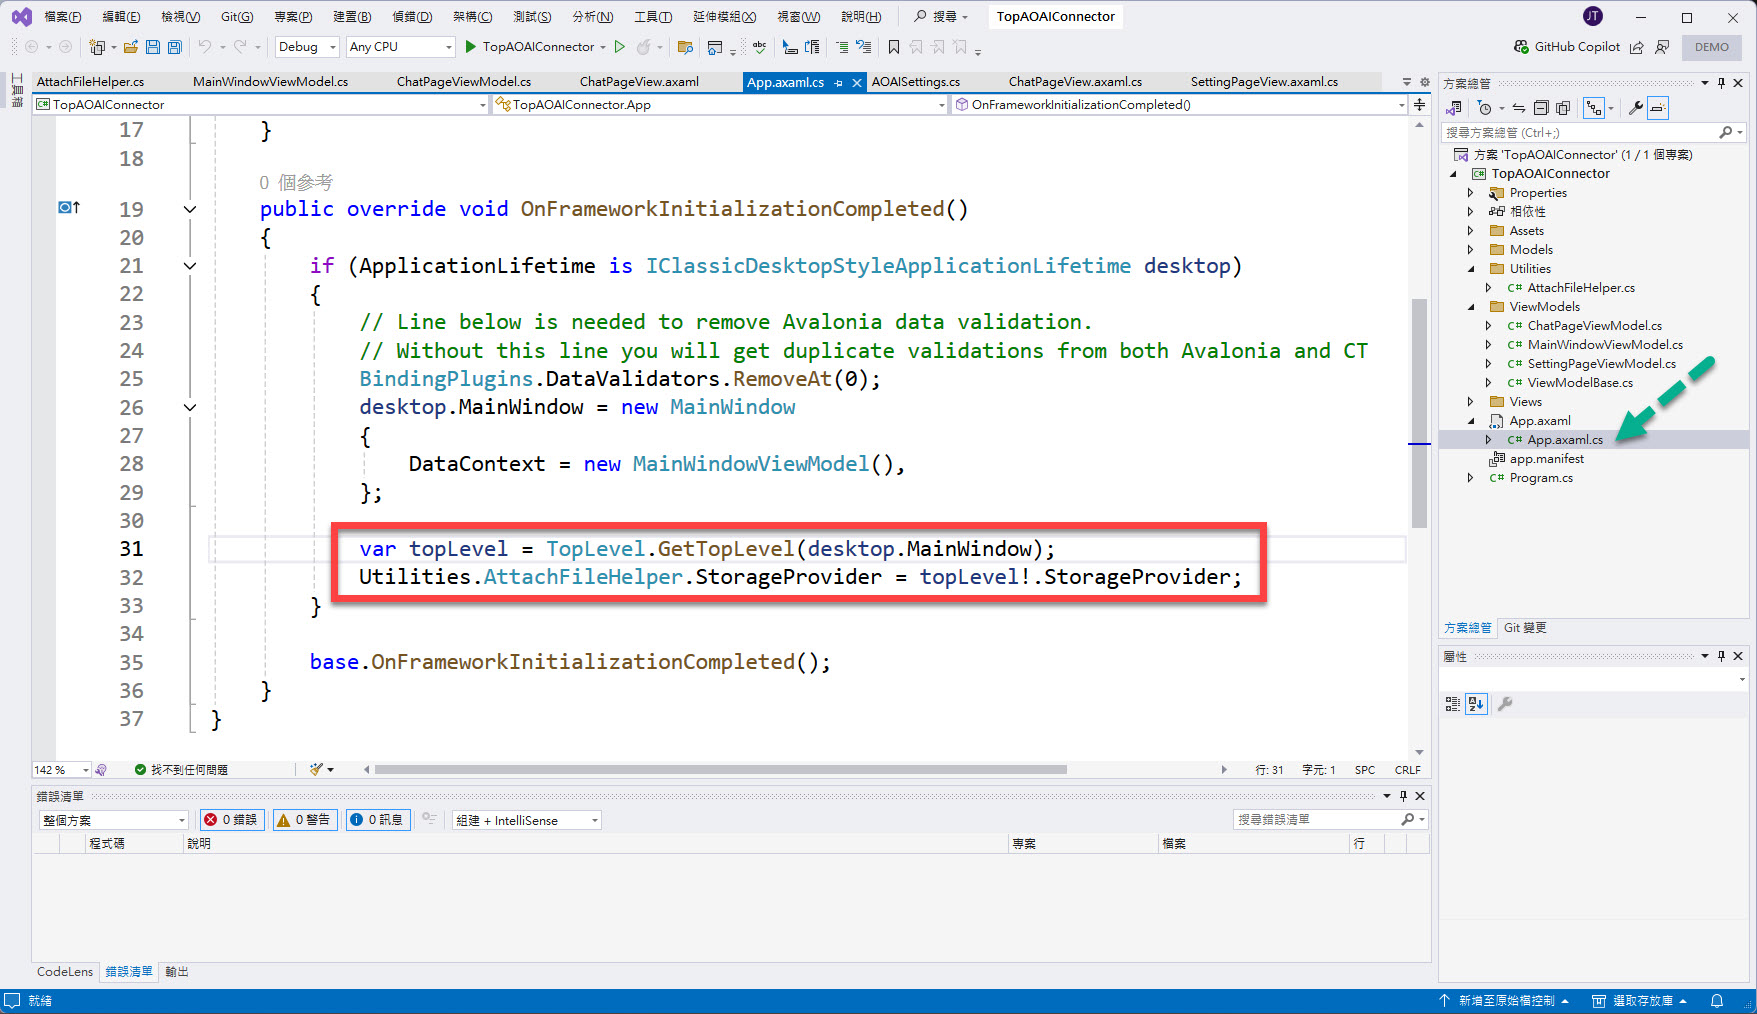Click the Save All toolbar icon
This screenshot has height=1014, width=1757.
[175, 47]
